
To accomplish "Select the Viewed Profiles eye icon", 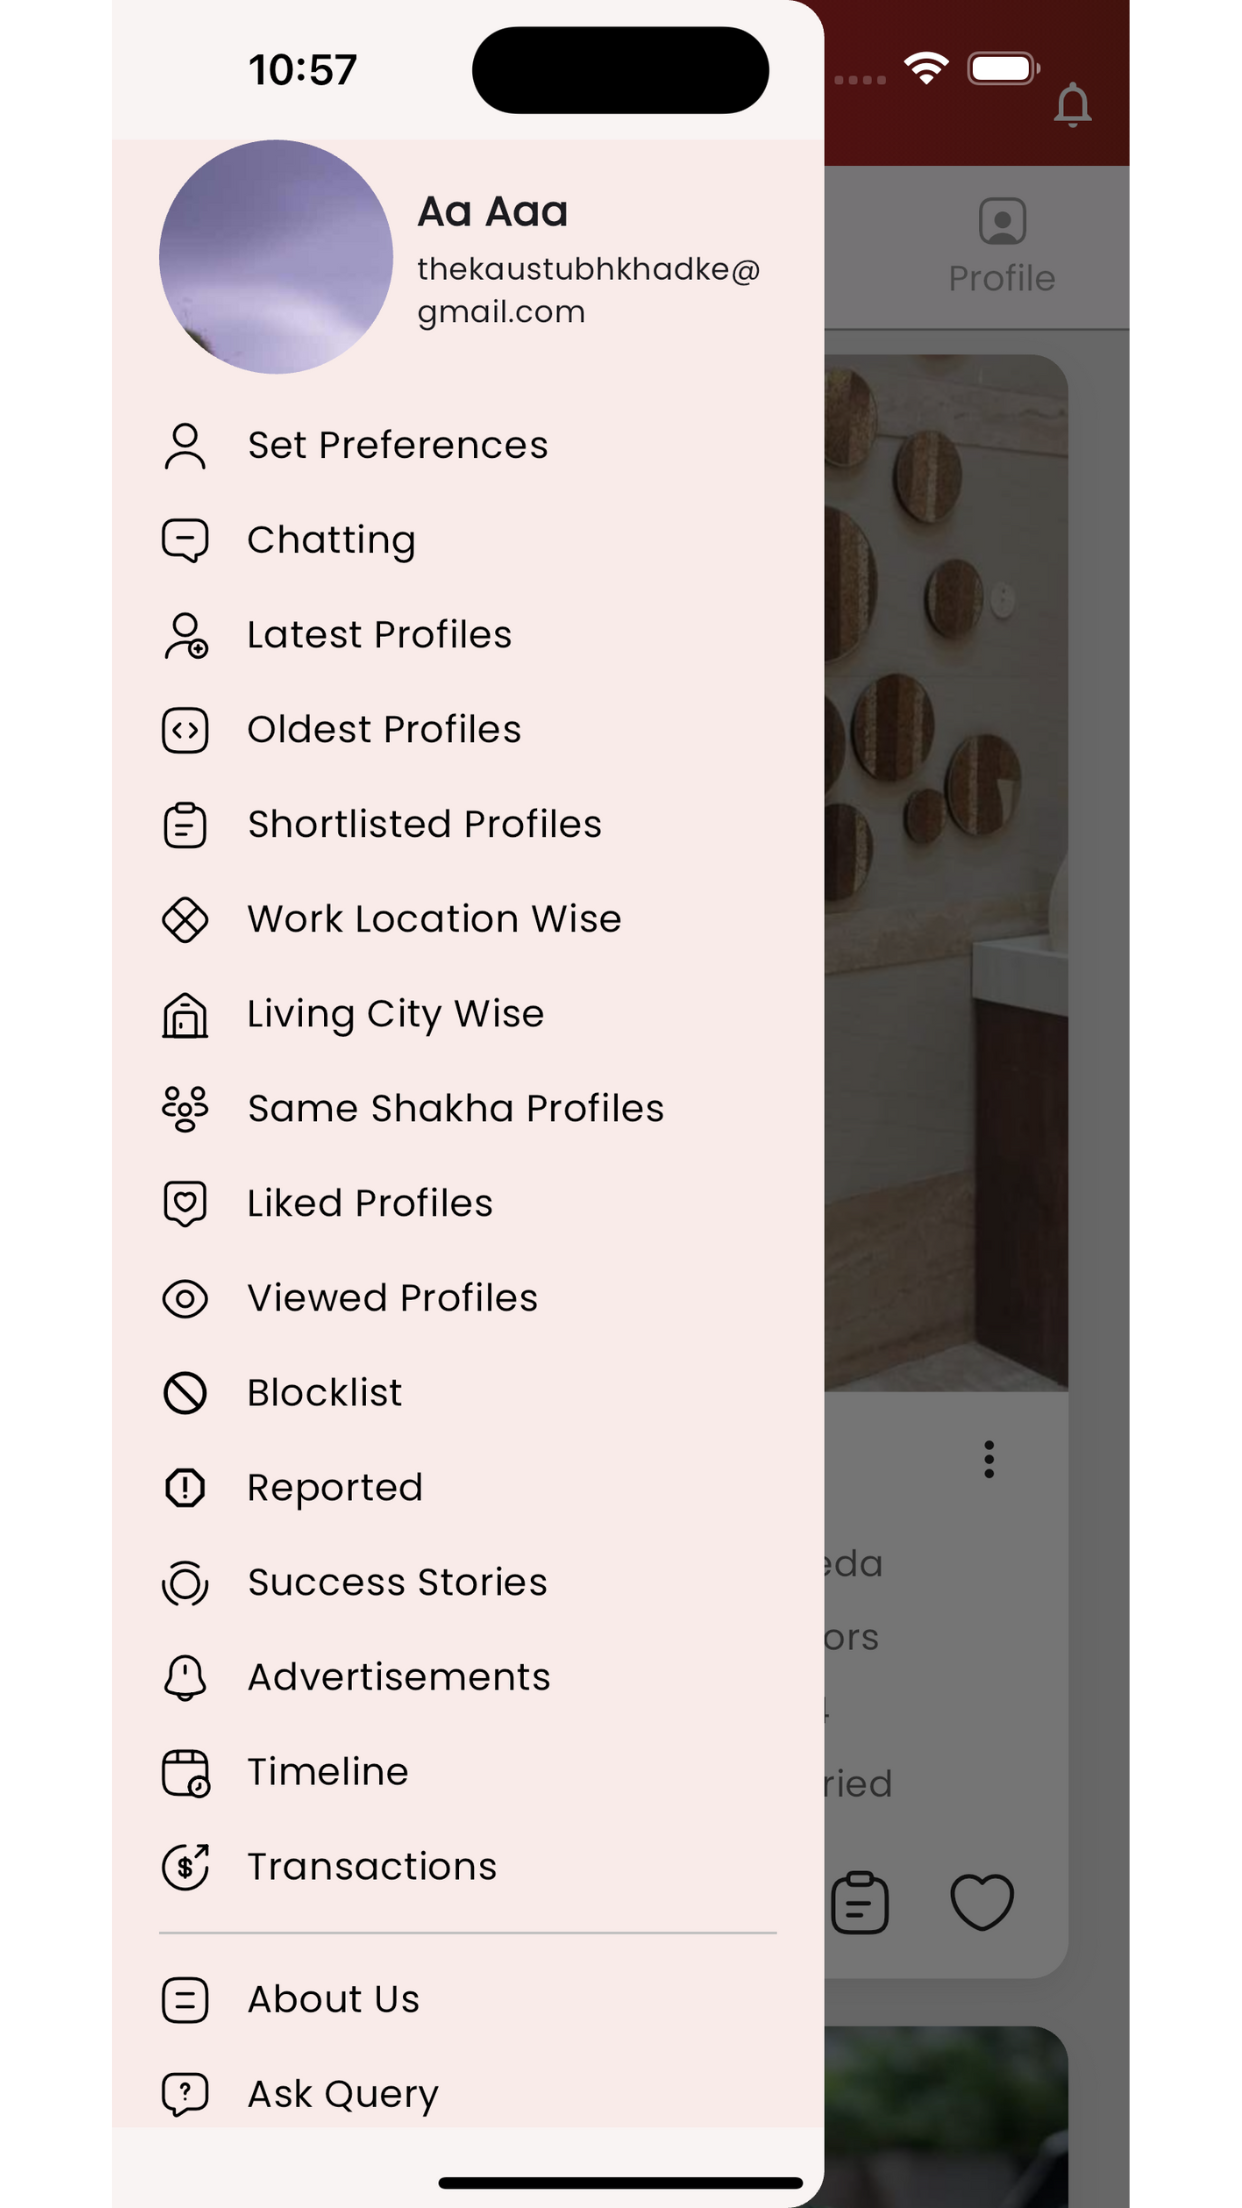I will 185,1299.
